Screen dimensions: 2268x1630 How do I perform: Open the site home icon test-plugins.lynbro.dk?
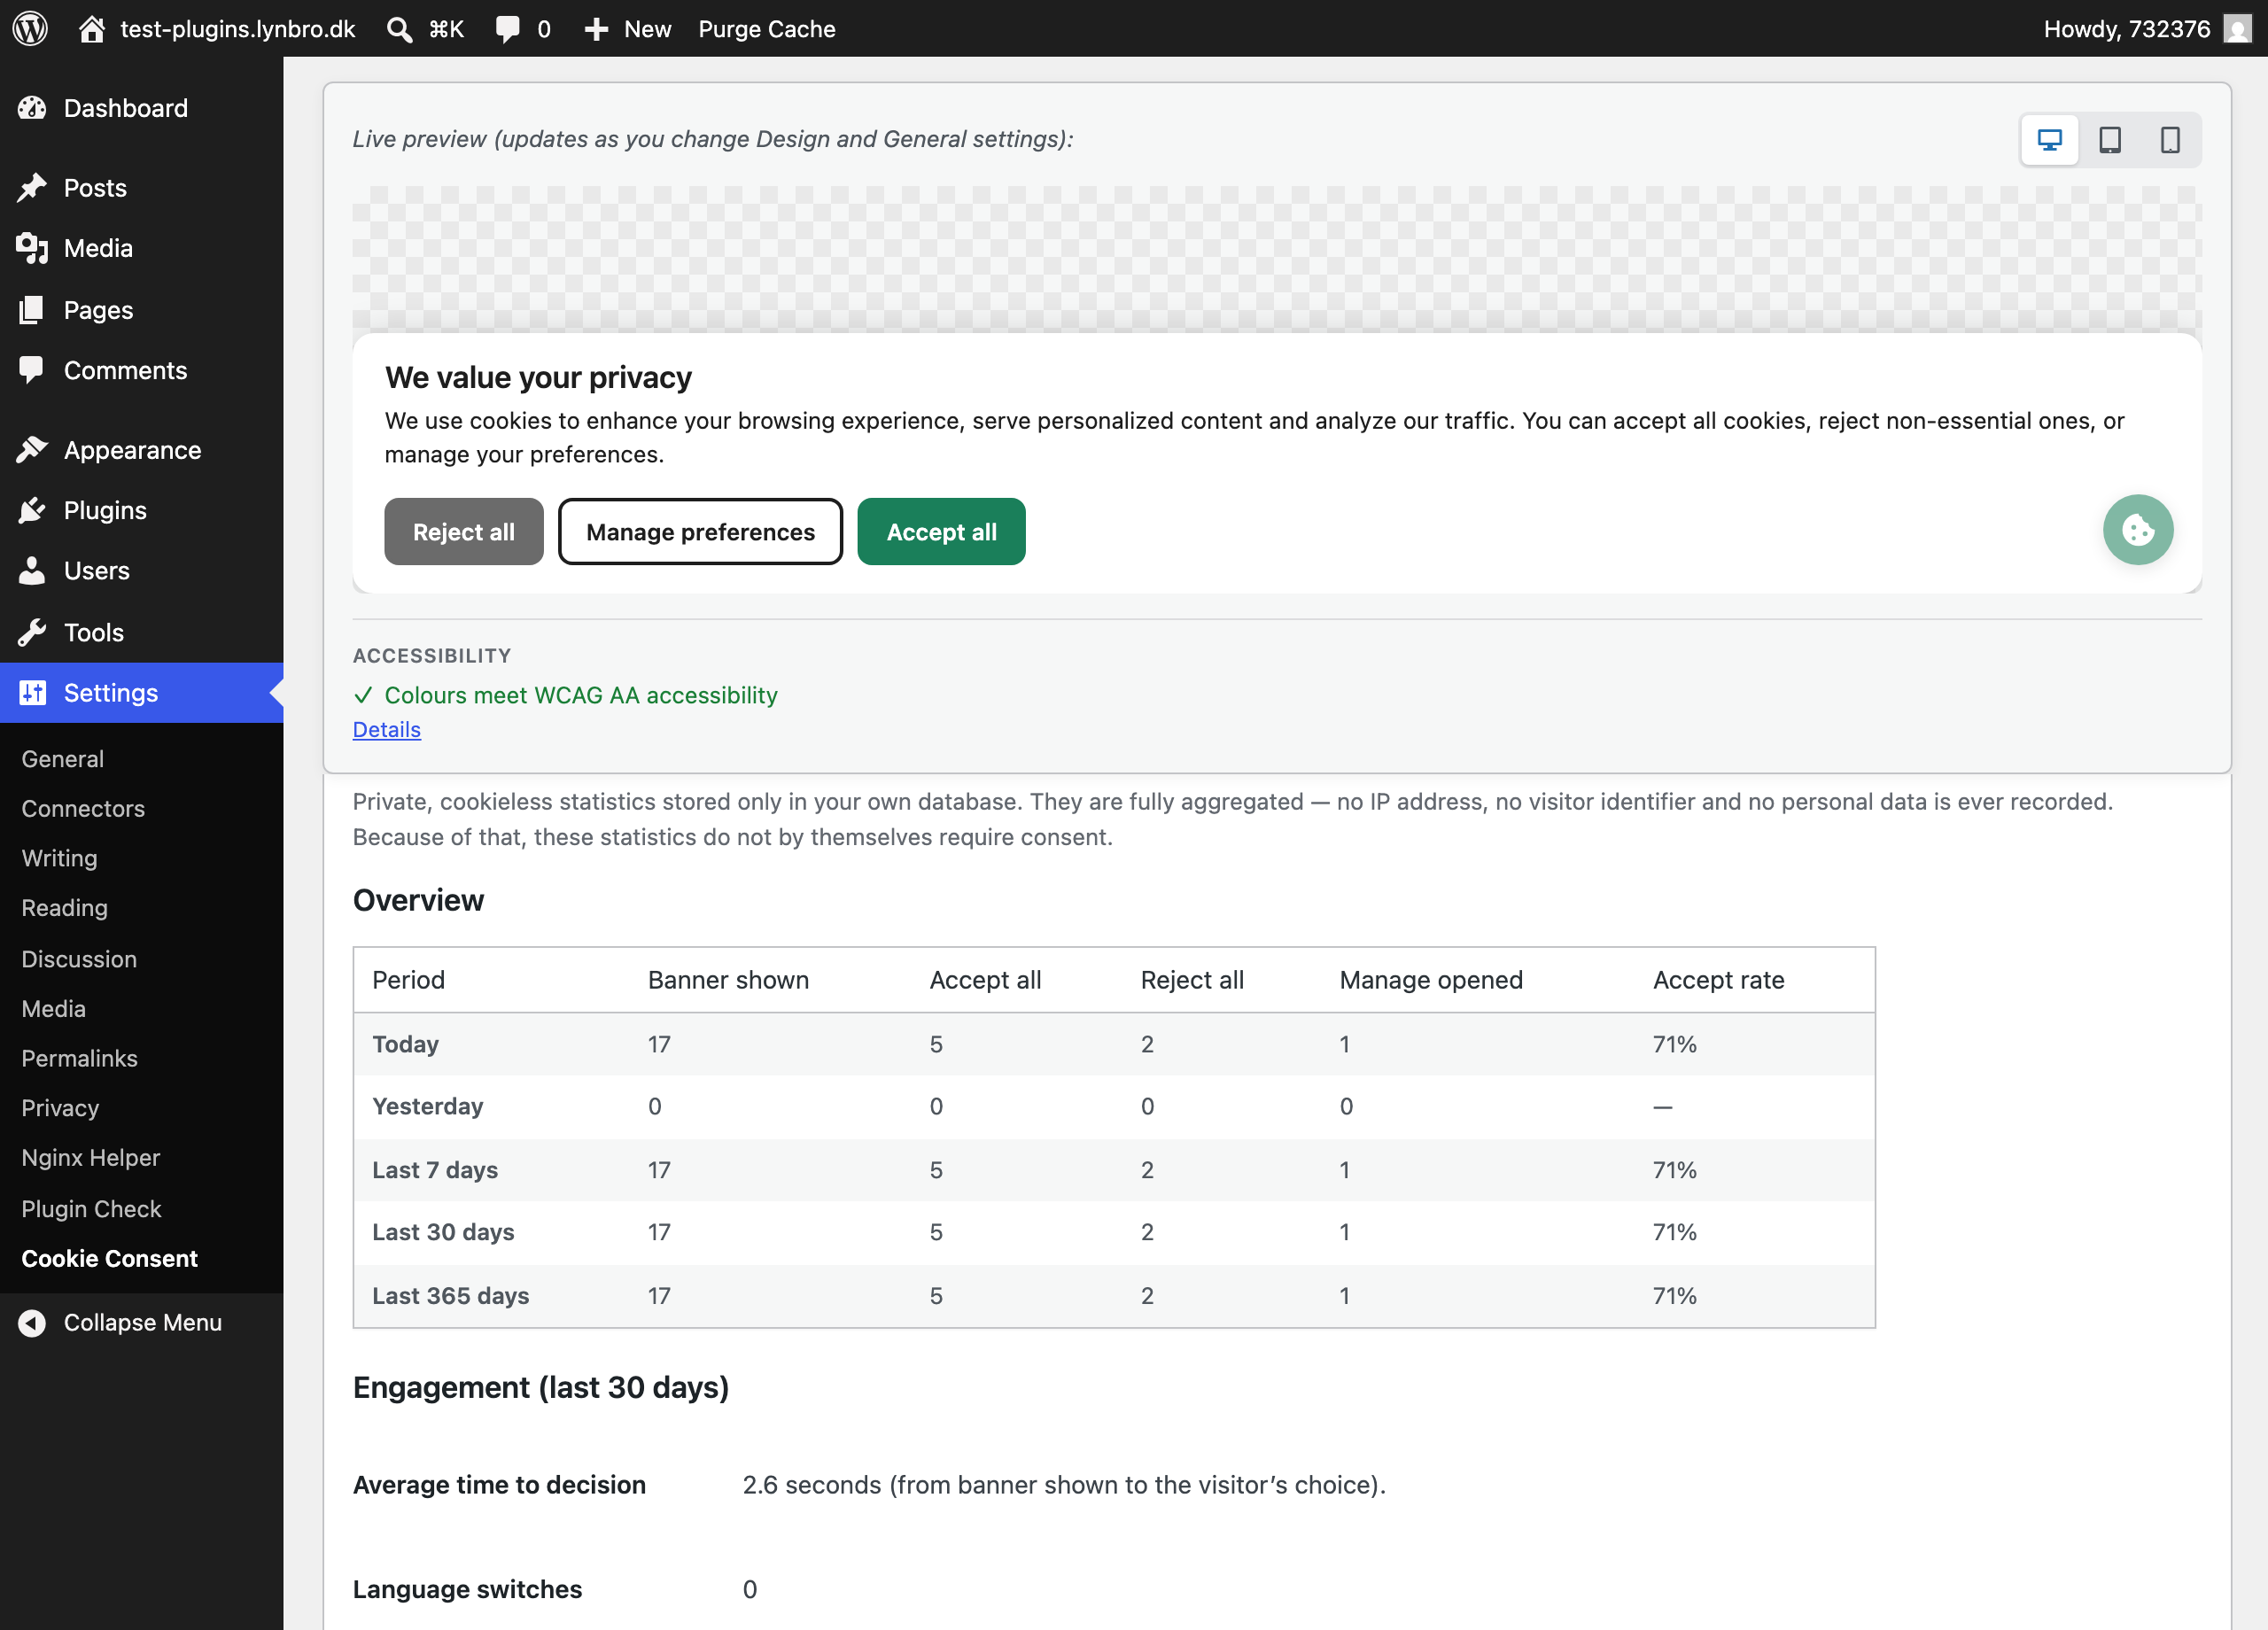[92, 28]
